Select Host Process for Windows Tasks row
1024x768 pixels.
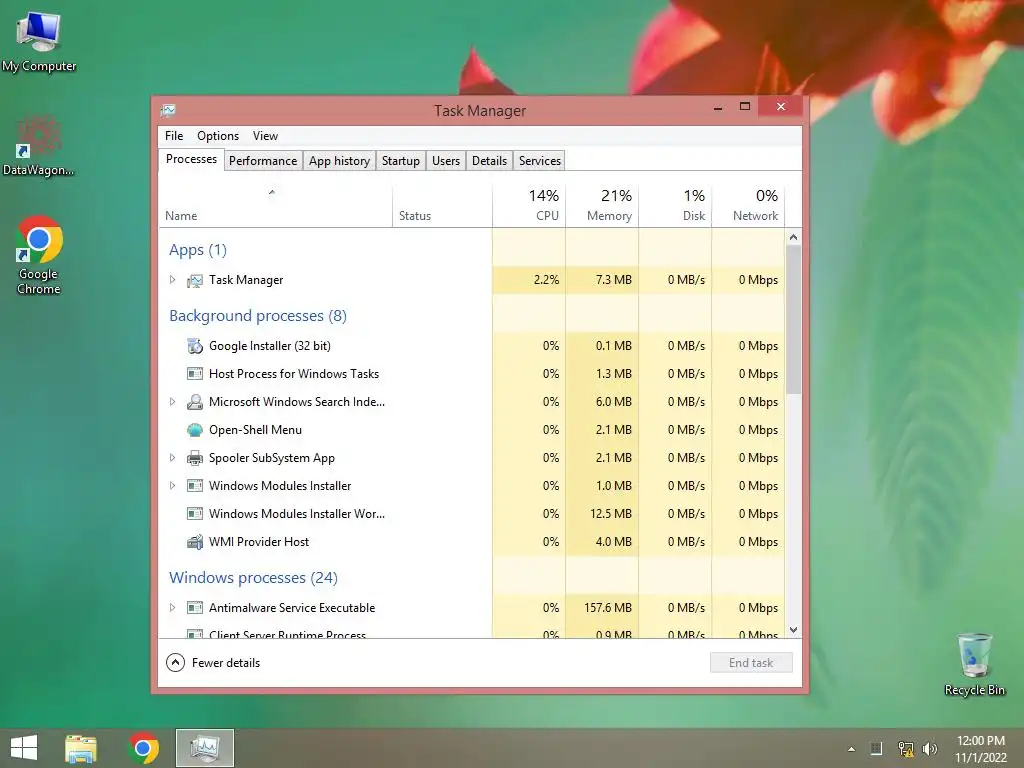472,374
